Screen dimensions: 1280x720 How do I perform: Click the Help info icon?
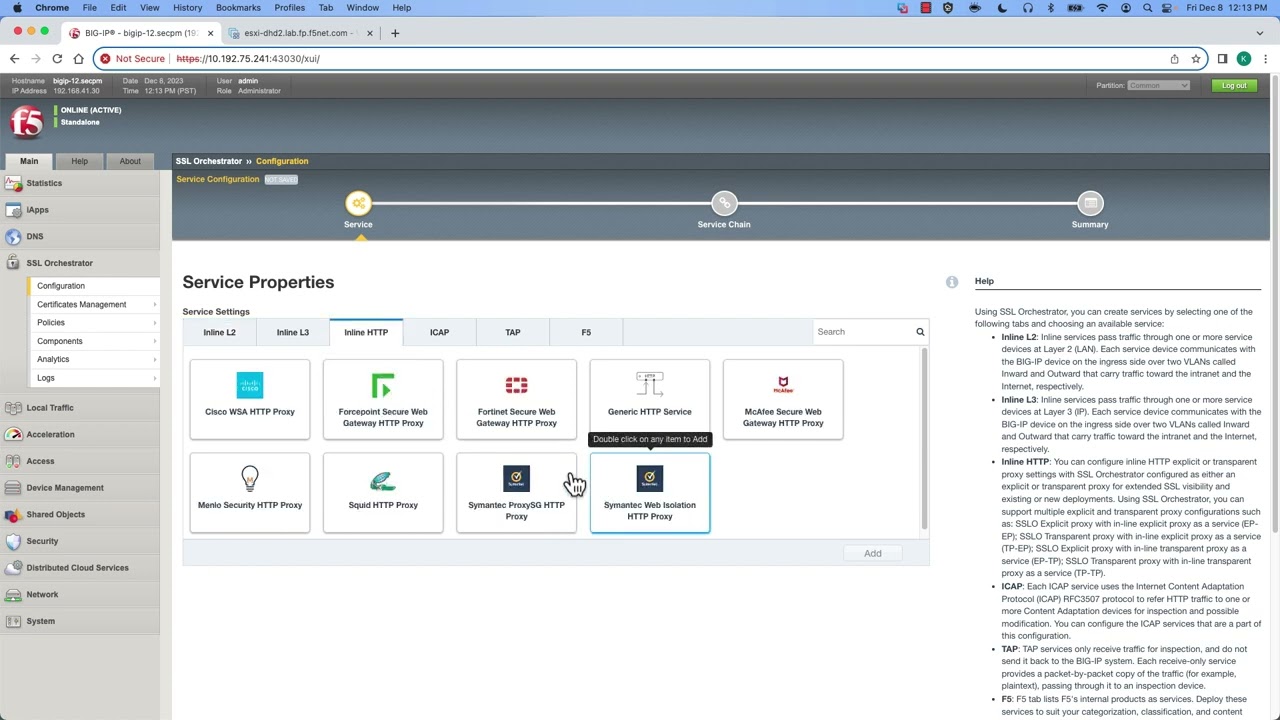(952, 282)
